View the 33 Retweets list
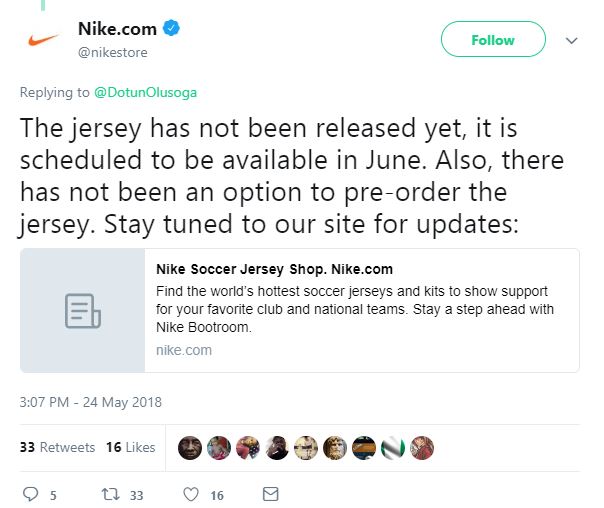This screenshot has height=508, width=604. click(x=58, y=447)
